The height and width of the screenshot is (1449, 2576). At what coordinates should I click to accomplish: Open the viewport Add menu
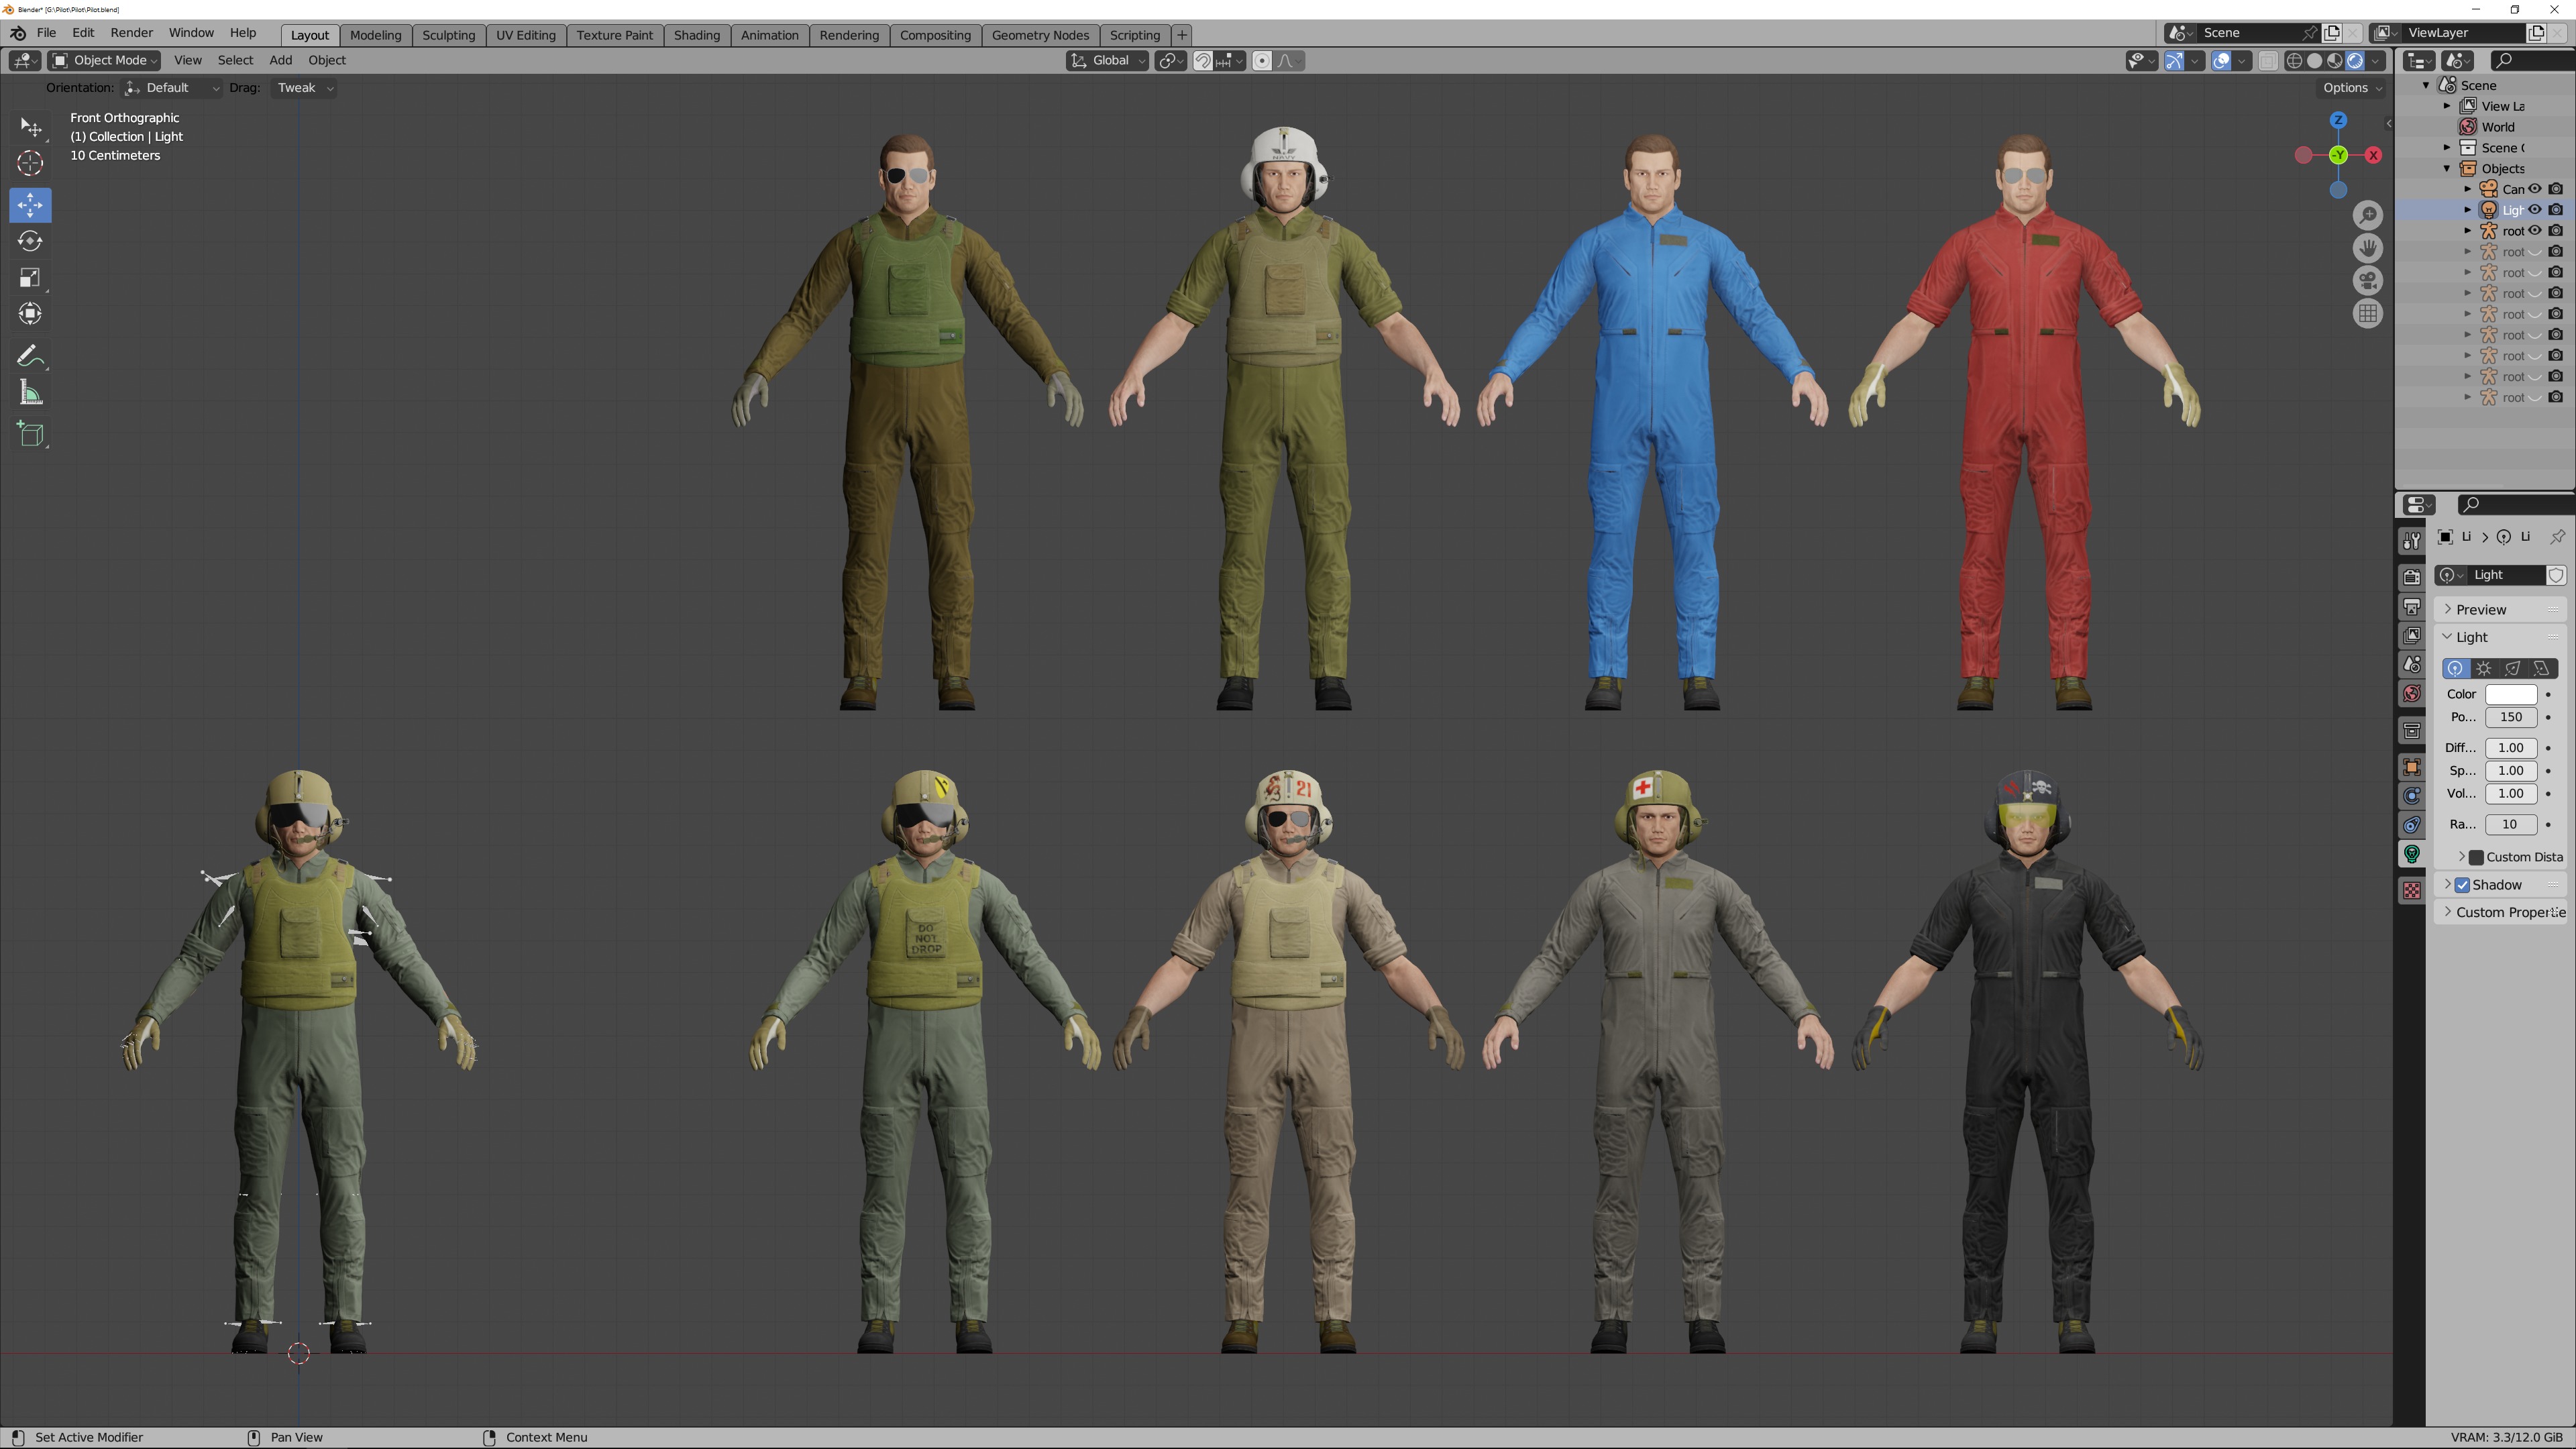(280, 61)
